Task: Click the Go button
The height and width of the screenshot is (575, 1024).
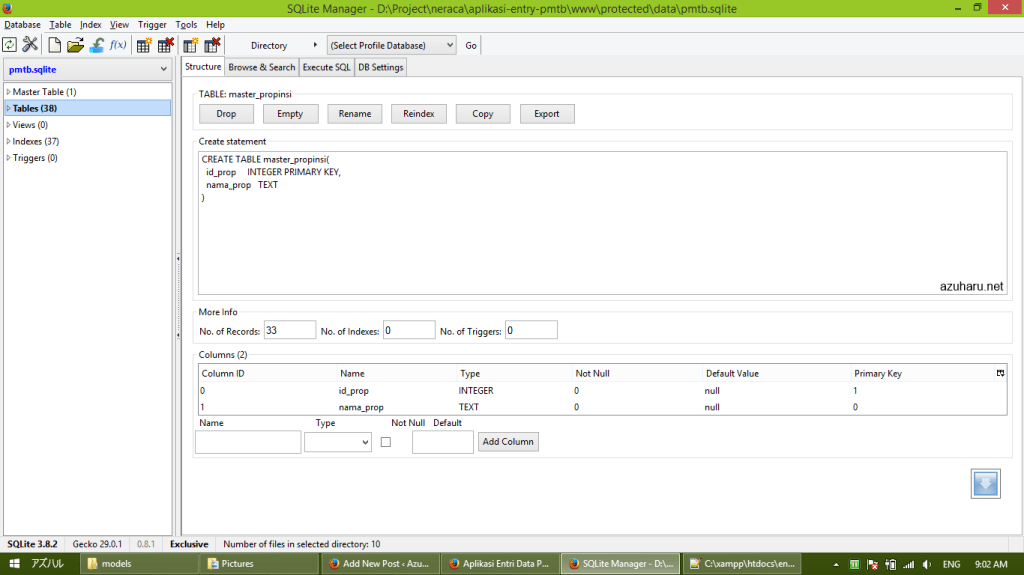Action: (x=471, y=45)
